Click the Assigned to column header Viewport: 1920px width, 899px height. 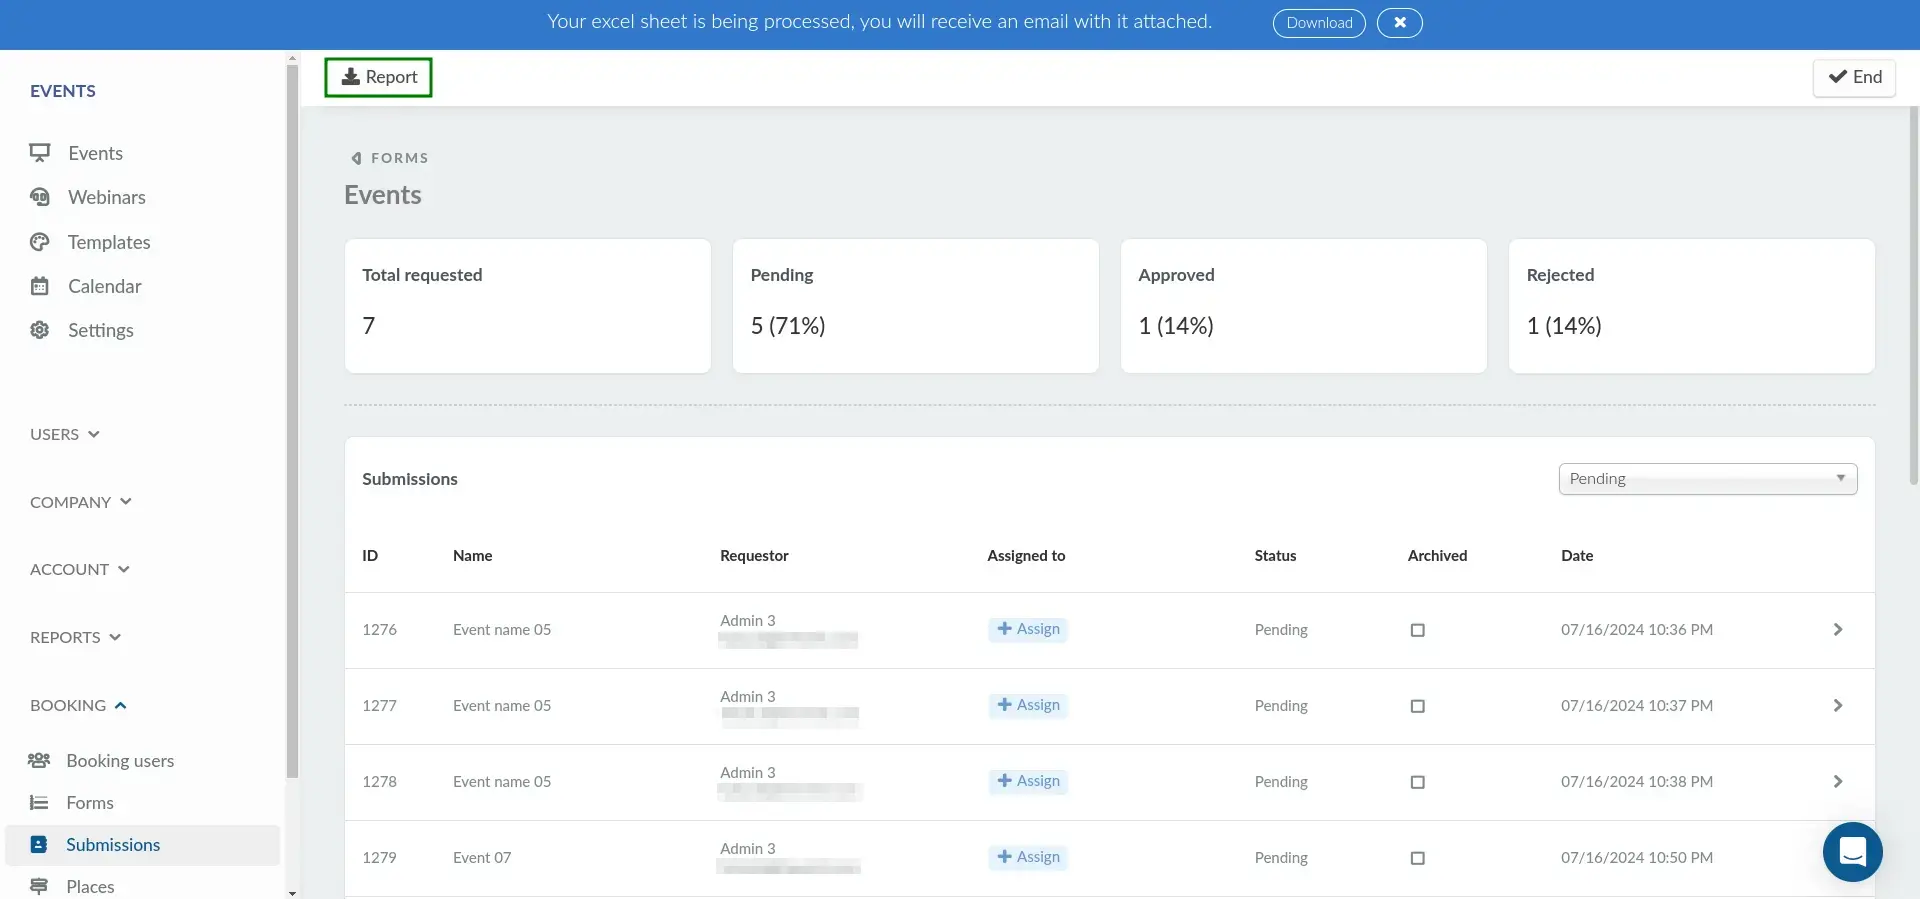tap(1026, 556)
